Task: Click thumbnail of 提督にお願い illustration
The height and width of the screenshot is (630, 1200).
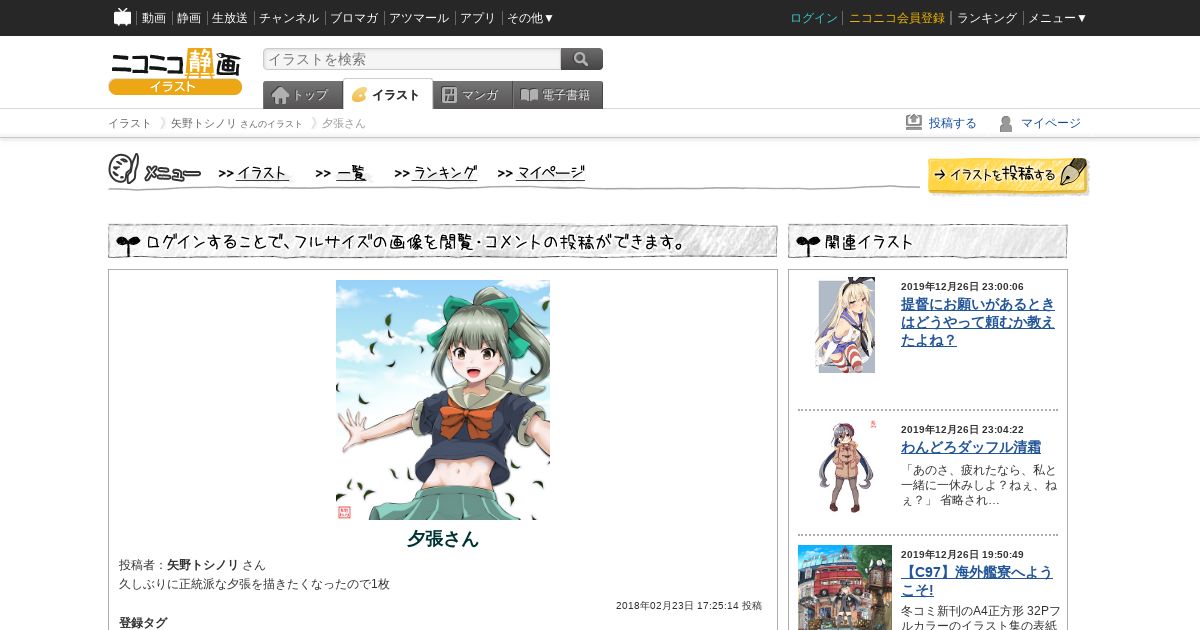Action: click(846, 326)
